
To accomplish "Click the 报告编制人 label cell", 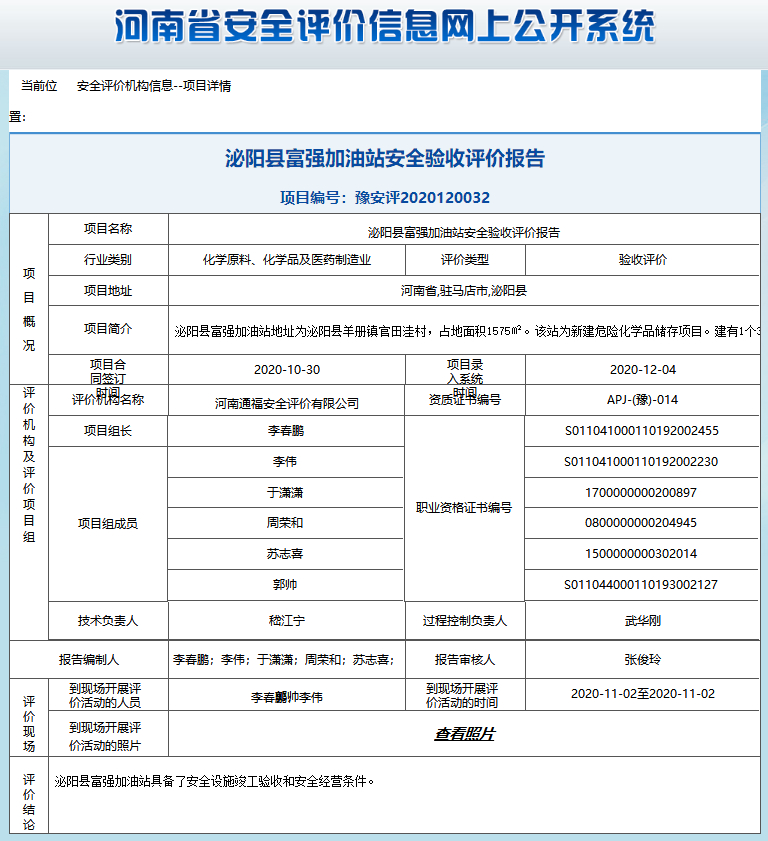I will pyautogui.click(x=89, y=660).
